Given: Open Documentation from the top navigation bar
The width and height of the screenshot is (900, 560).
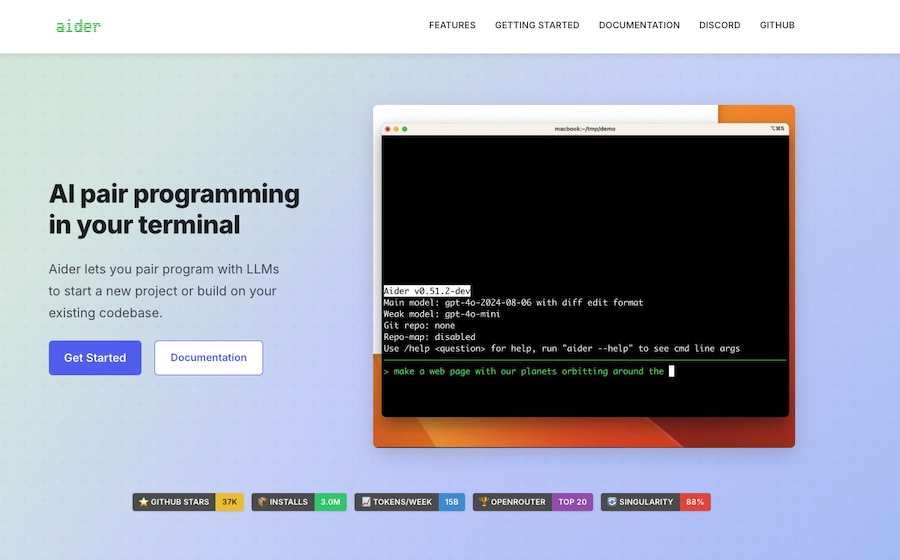Looking at the screenshot, I should point(639,25).
